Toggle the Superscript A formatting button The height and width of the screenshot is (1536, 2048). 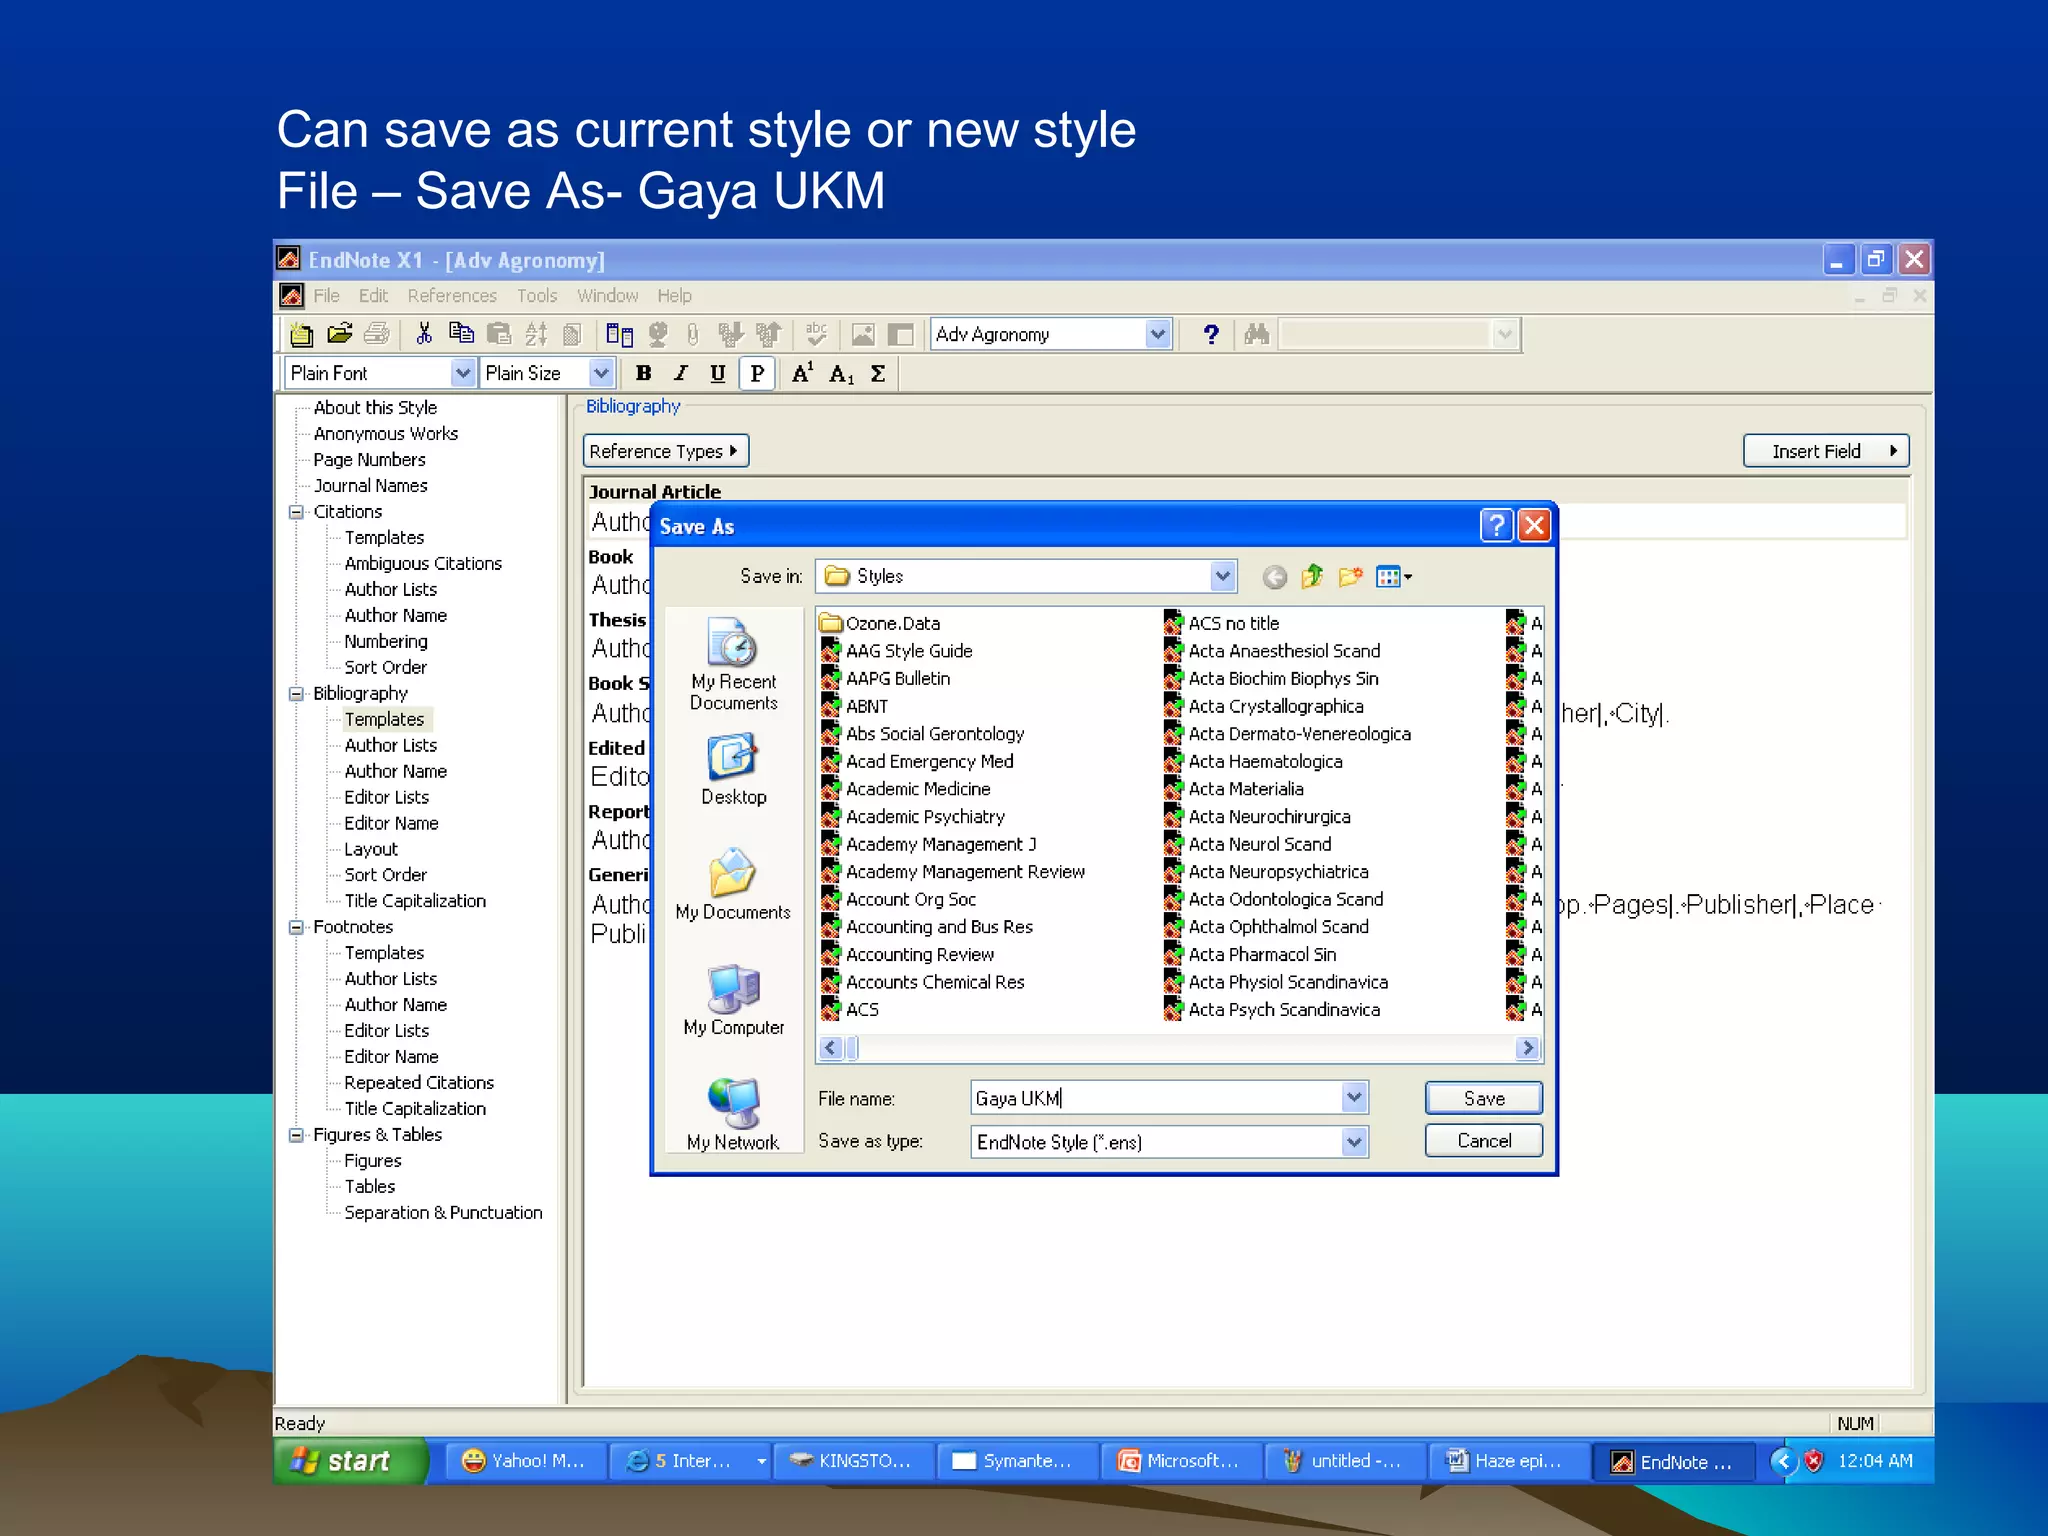coord(802,373)
